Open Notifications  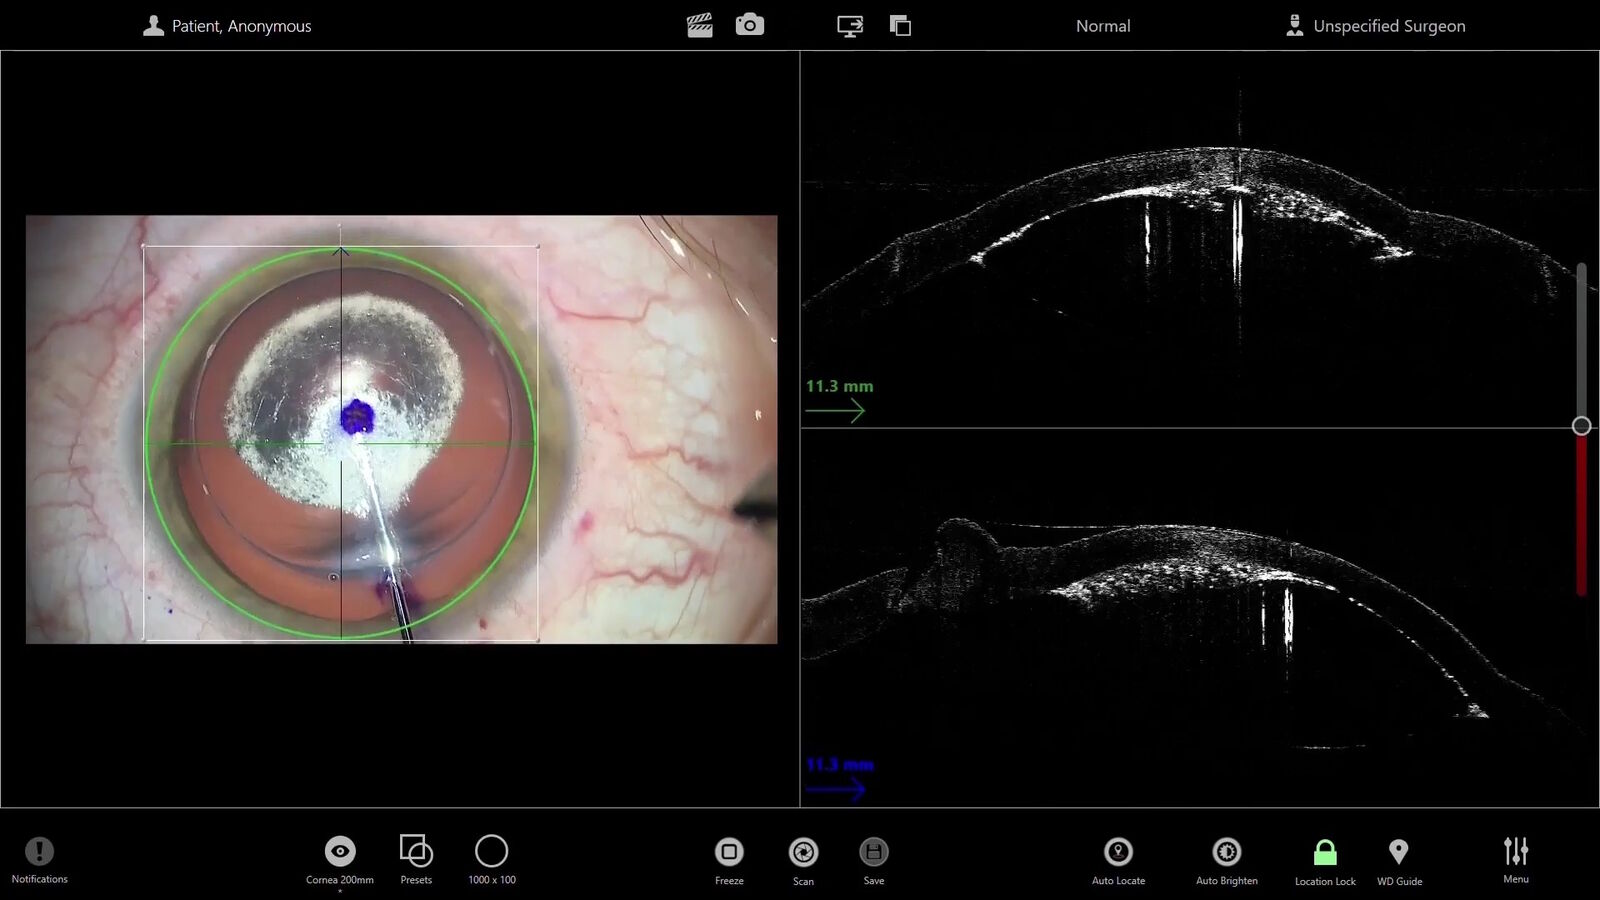[x=40, y=855]
